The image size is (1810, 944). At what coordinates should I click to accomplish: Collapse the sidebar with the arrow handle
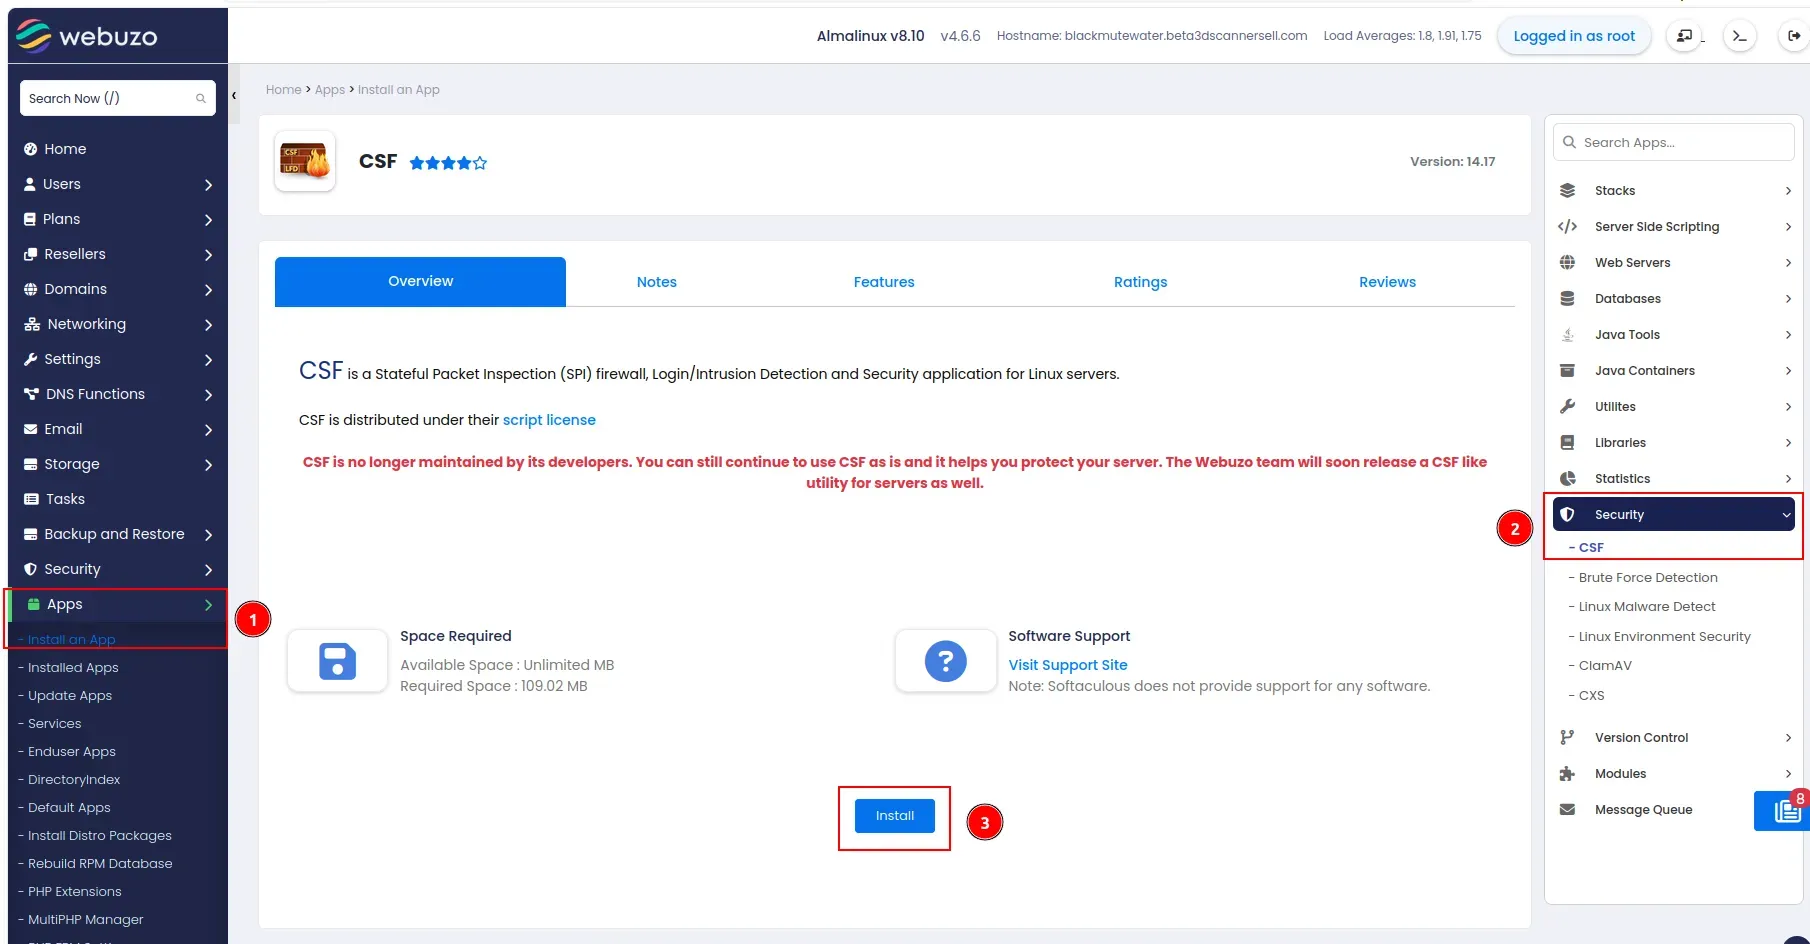[x=234, y=96]
